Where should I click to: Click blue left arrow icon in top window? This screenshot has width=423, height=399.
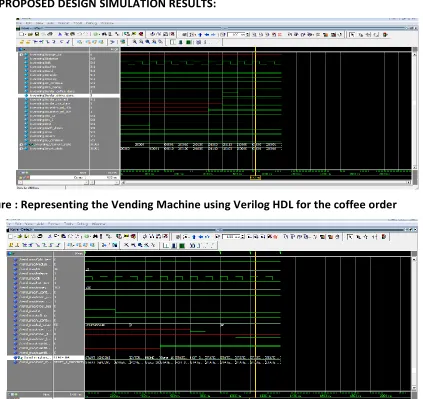pyautogui.click(x=207, y=34)
